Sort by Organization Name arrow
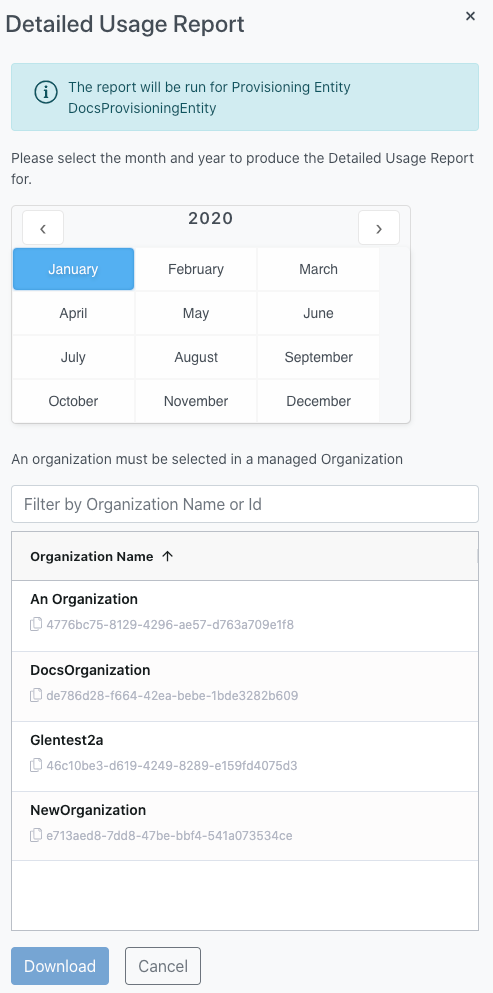Viewport: 493px width, 993px height. click(x=167, y=556)
